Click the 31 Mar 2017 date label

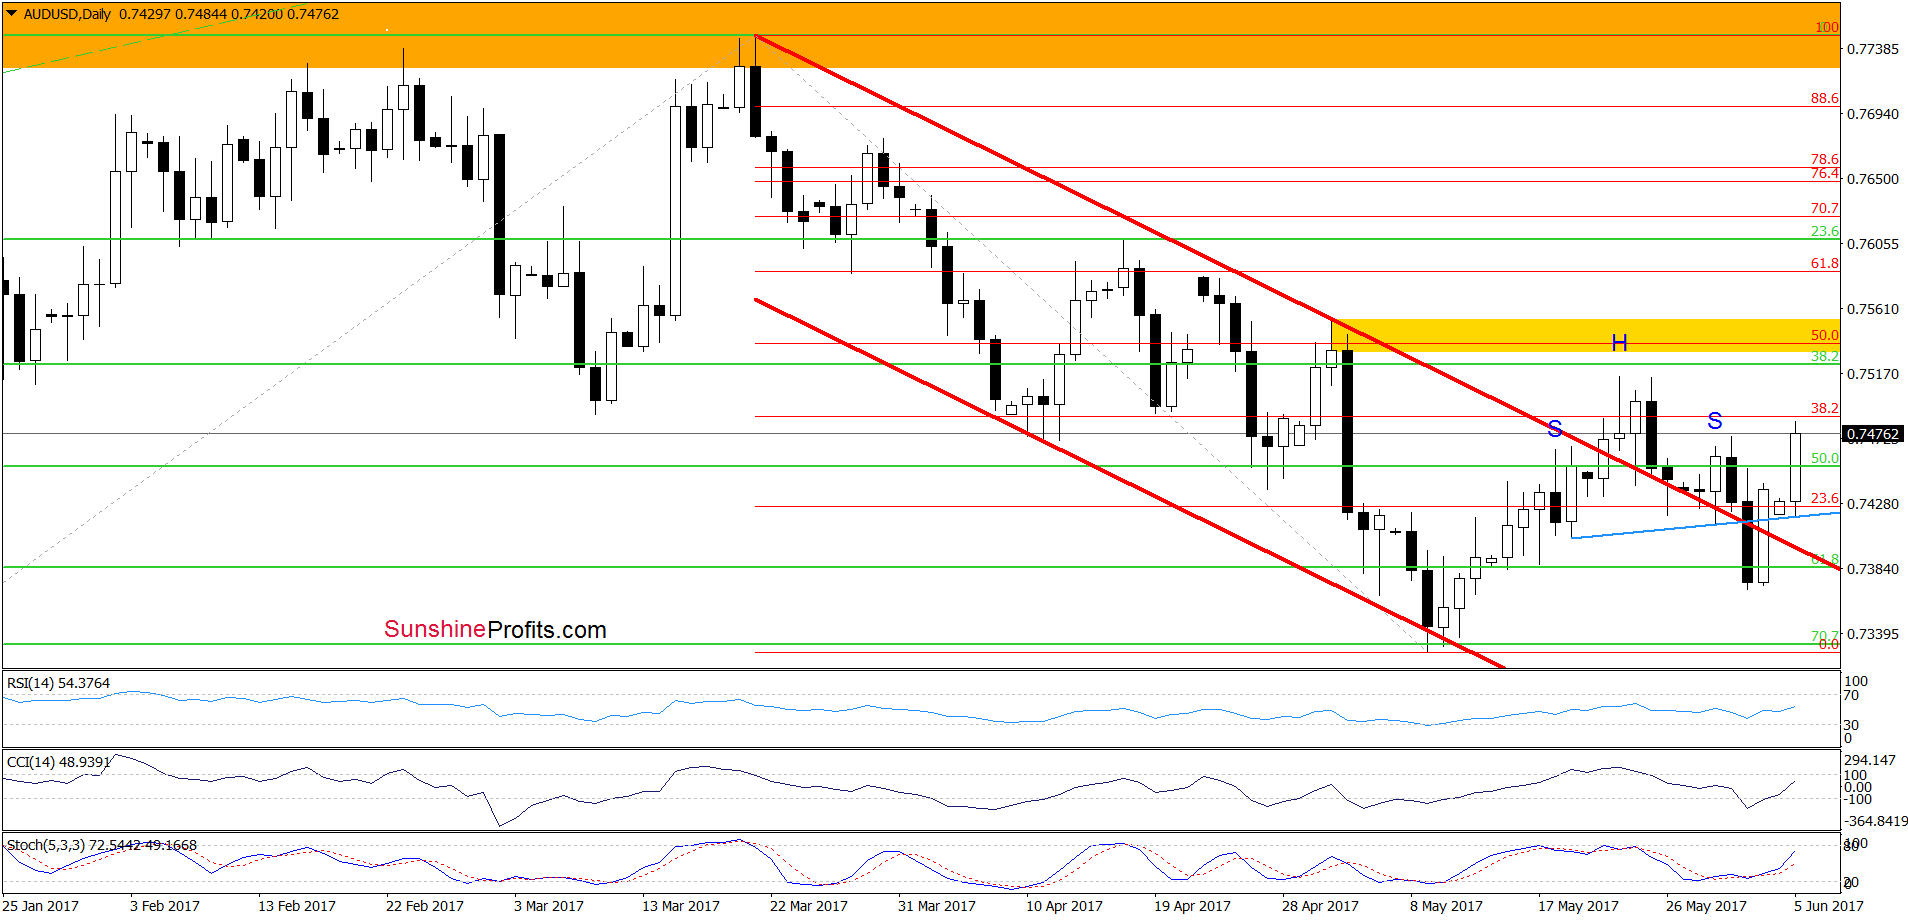(x=937, y=906)
